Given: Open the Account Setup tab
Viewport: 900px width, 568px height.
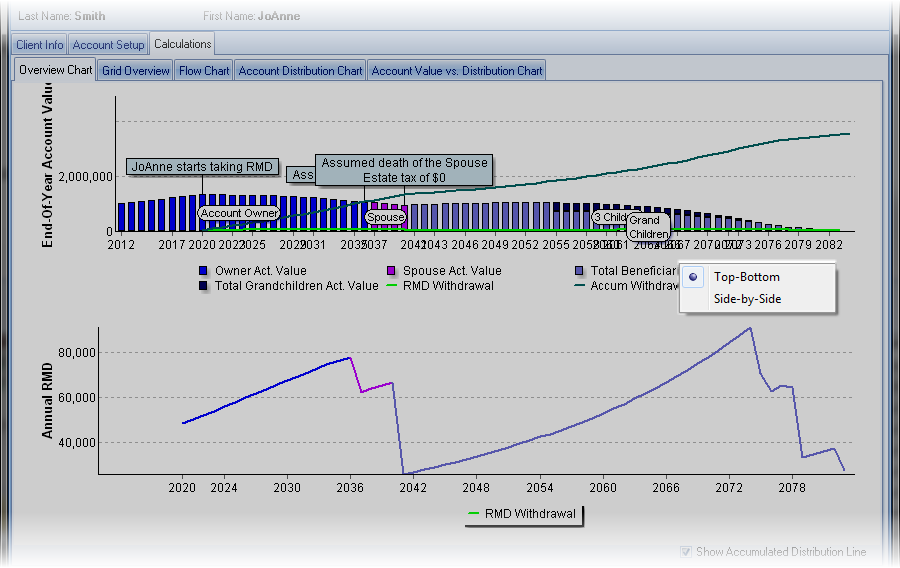Looking at the screenshot, I should coord(108,45).
